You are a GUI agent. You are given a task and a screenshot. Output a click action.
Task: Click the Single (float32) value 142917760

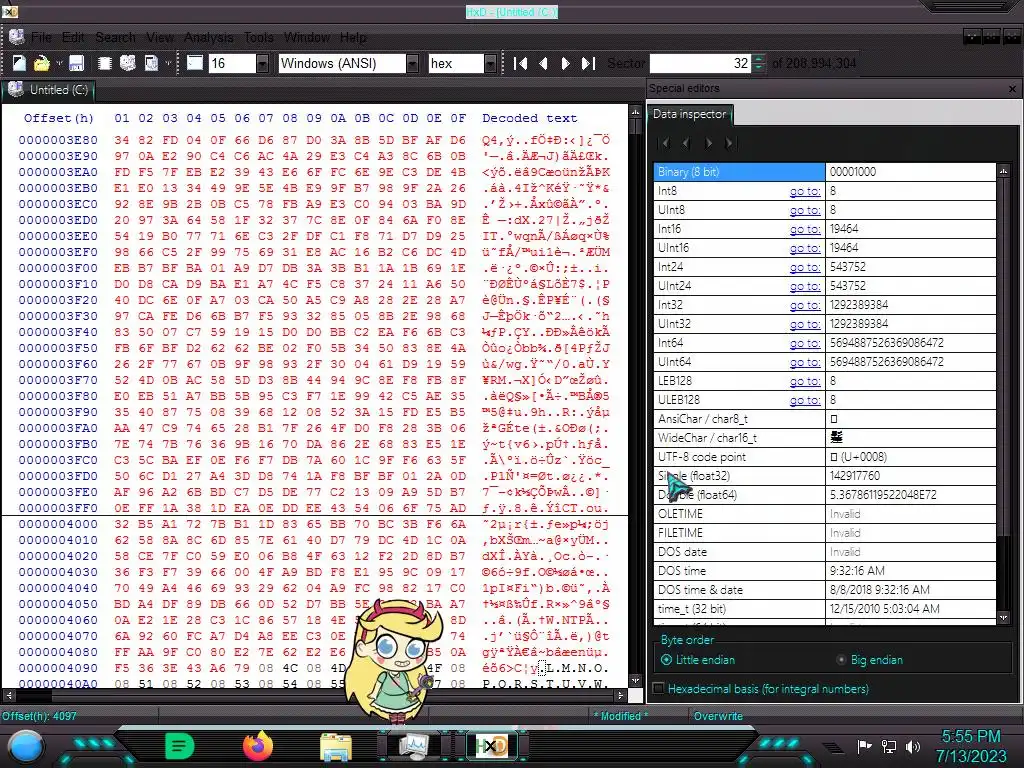[854, 475]
